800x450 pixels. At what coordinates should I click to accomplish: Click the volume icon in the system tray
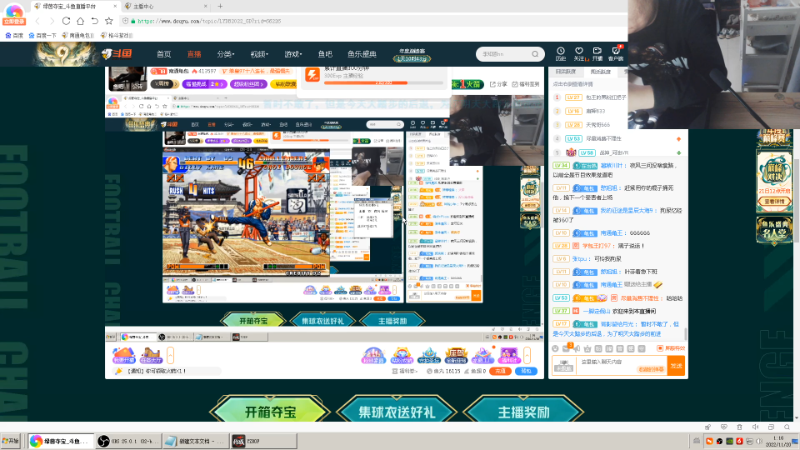pyautogui.click(x=759, y=441)
